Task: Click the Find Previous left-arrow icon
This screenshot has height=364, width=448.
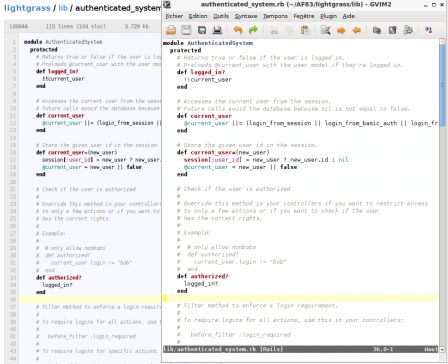Action: pos(357,30)
